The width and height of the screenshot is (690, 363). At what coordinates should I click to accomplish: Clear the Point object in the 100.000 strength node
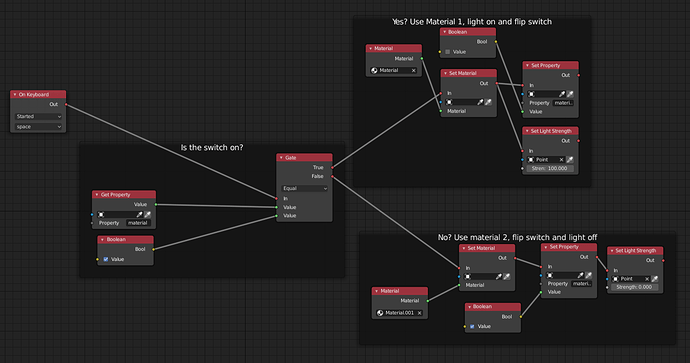point(562,160)
